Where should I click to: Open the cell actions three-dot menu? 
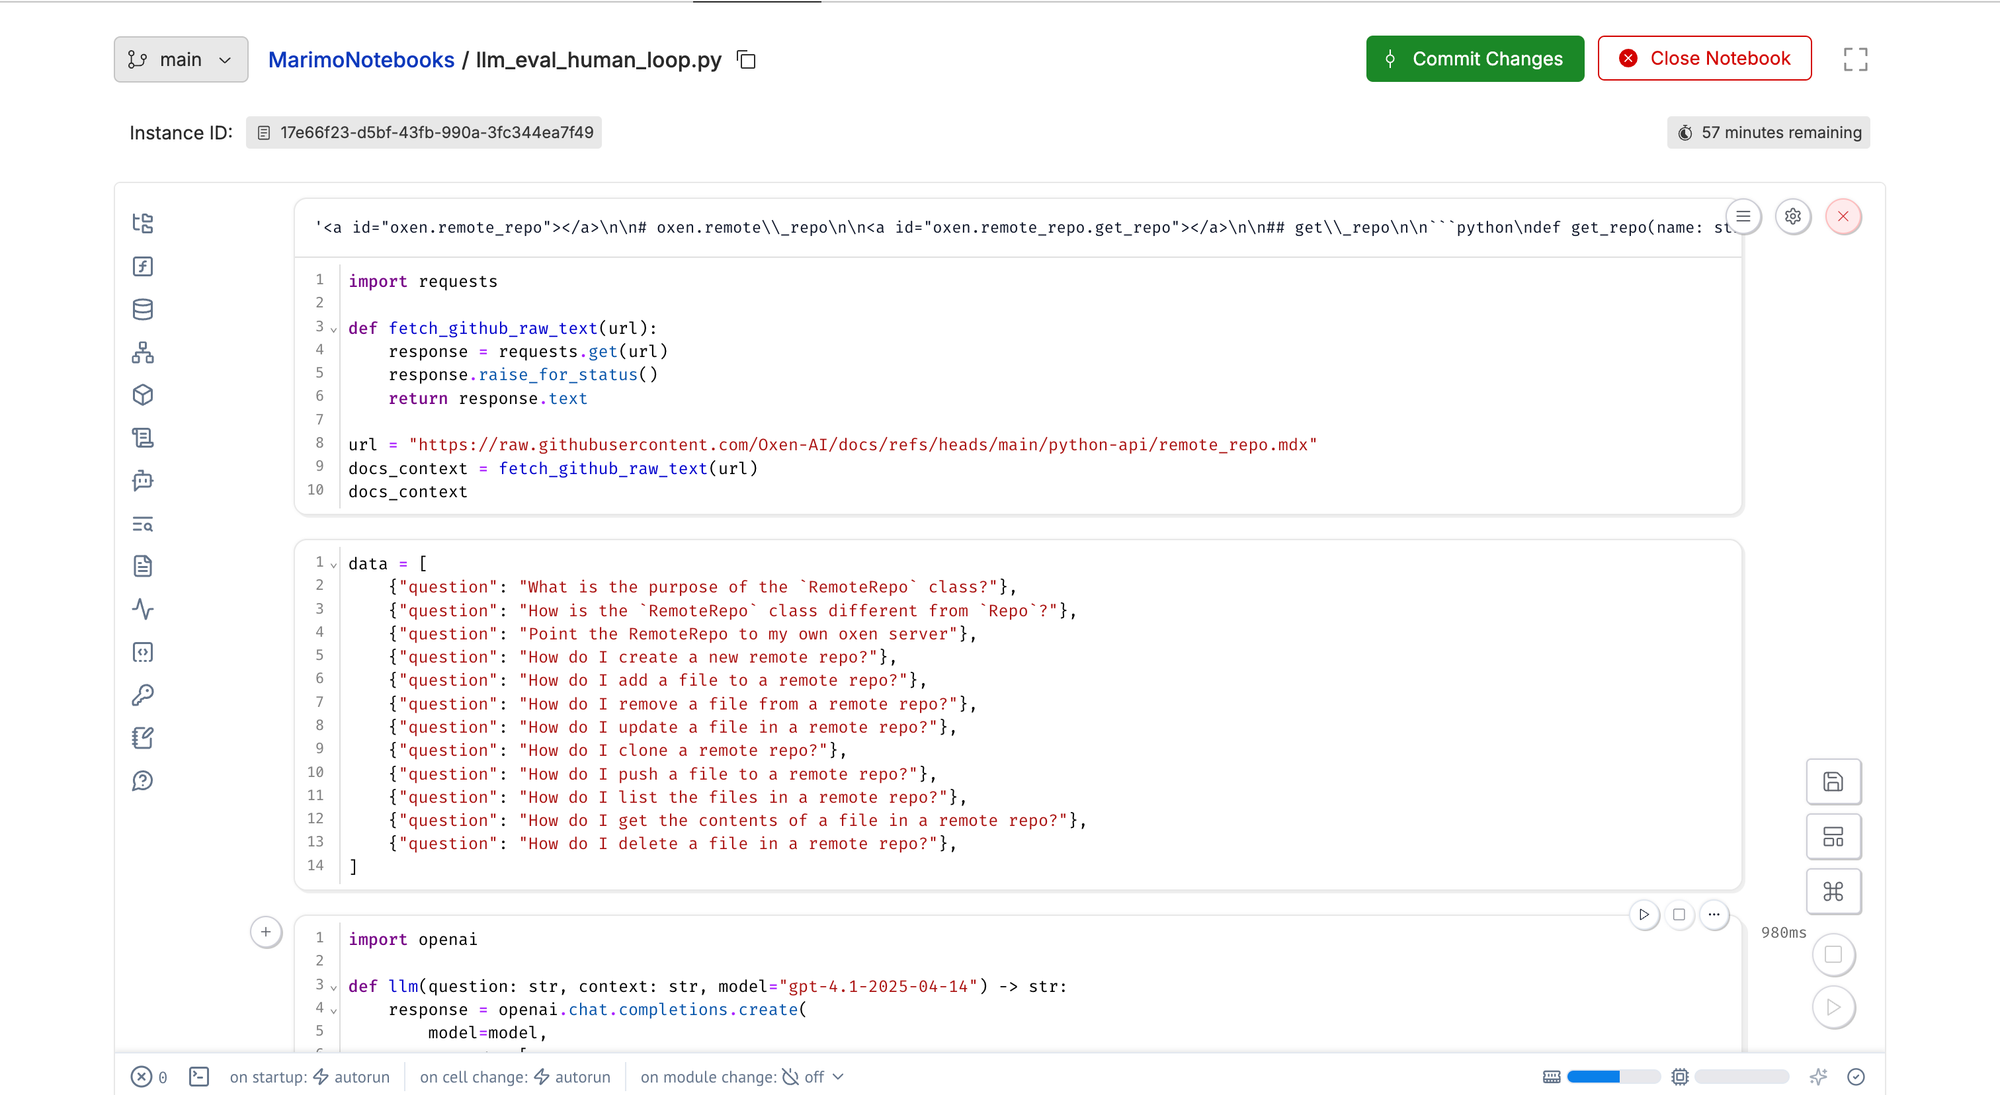pyautogui.click(x=1714, y=915)
